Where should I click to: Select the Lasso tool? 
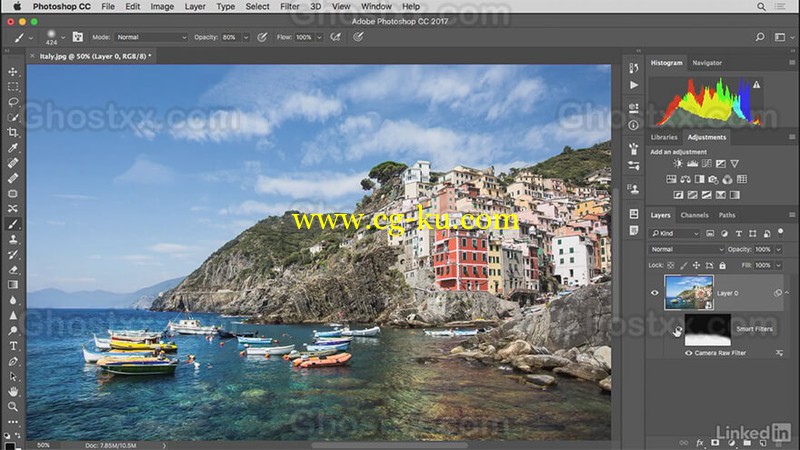point(13,102)
